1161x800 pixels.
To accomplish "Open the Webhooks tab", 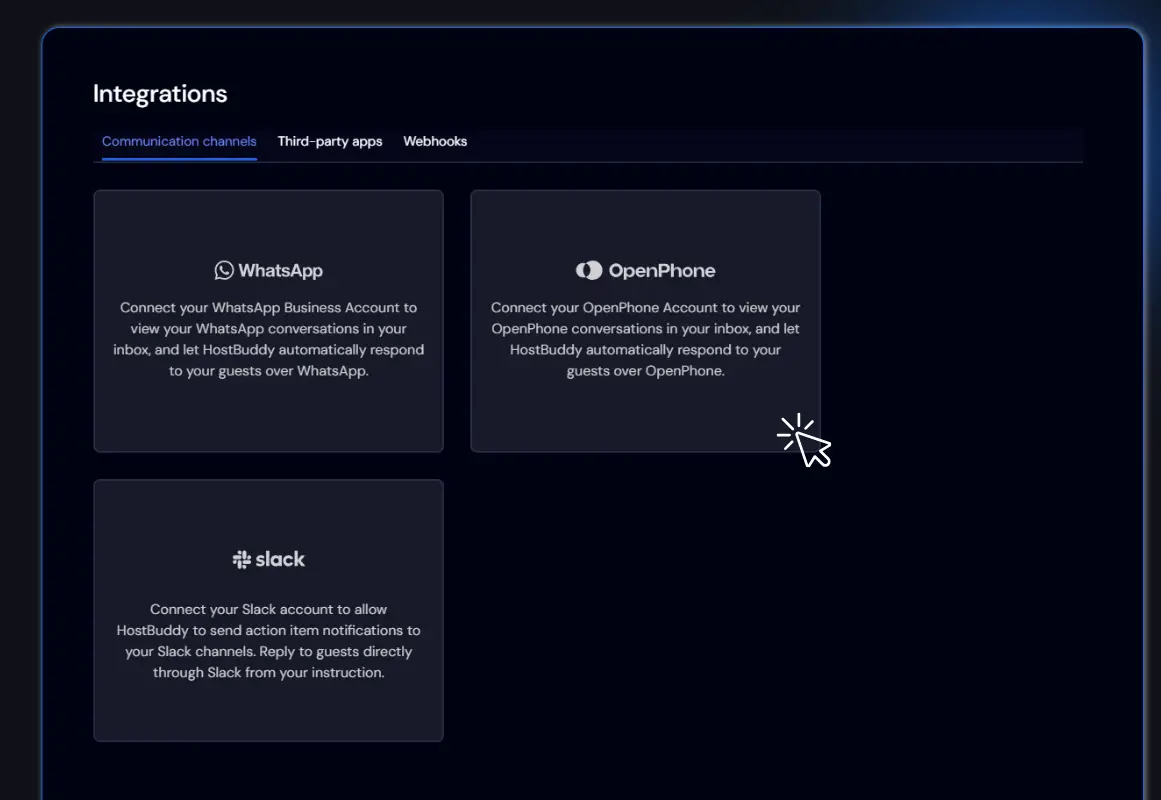I will pos(435,141).
